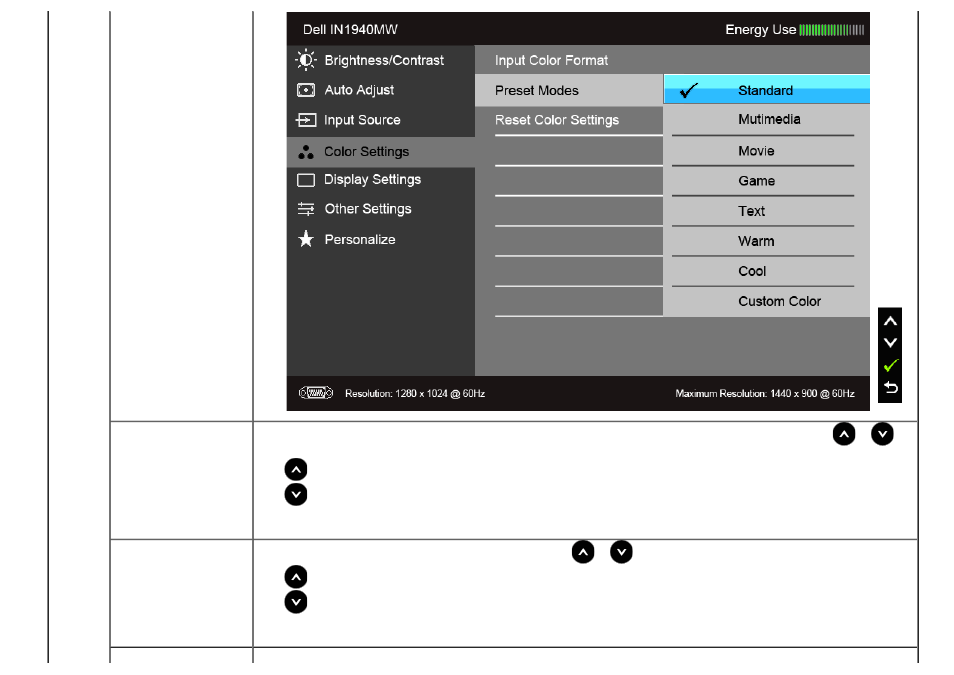954x675 pixels.
Task: Click the Display Settings monitor icon
Action: click(305, 180)
